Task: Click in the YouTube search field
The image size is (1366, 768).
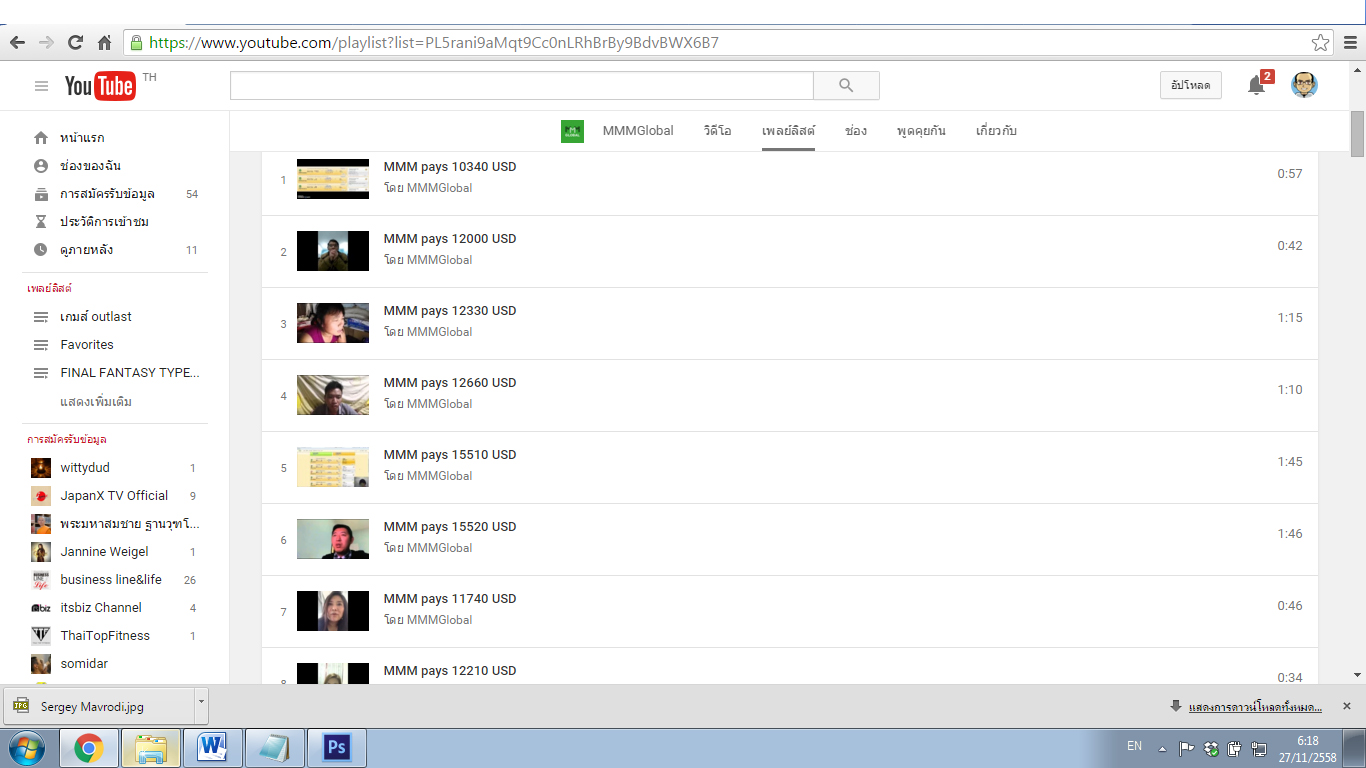Action: 522,86
